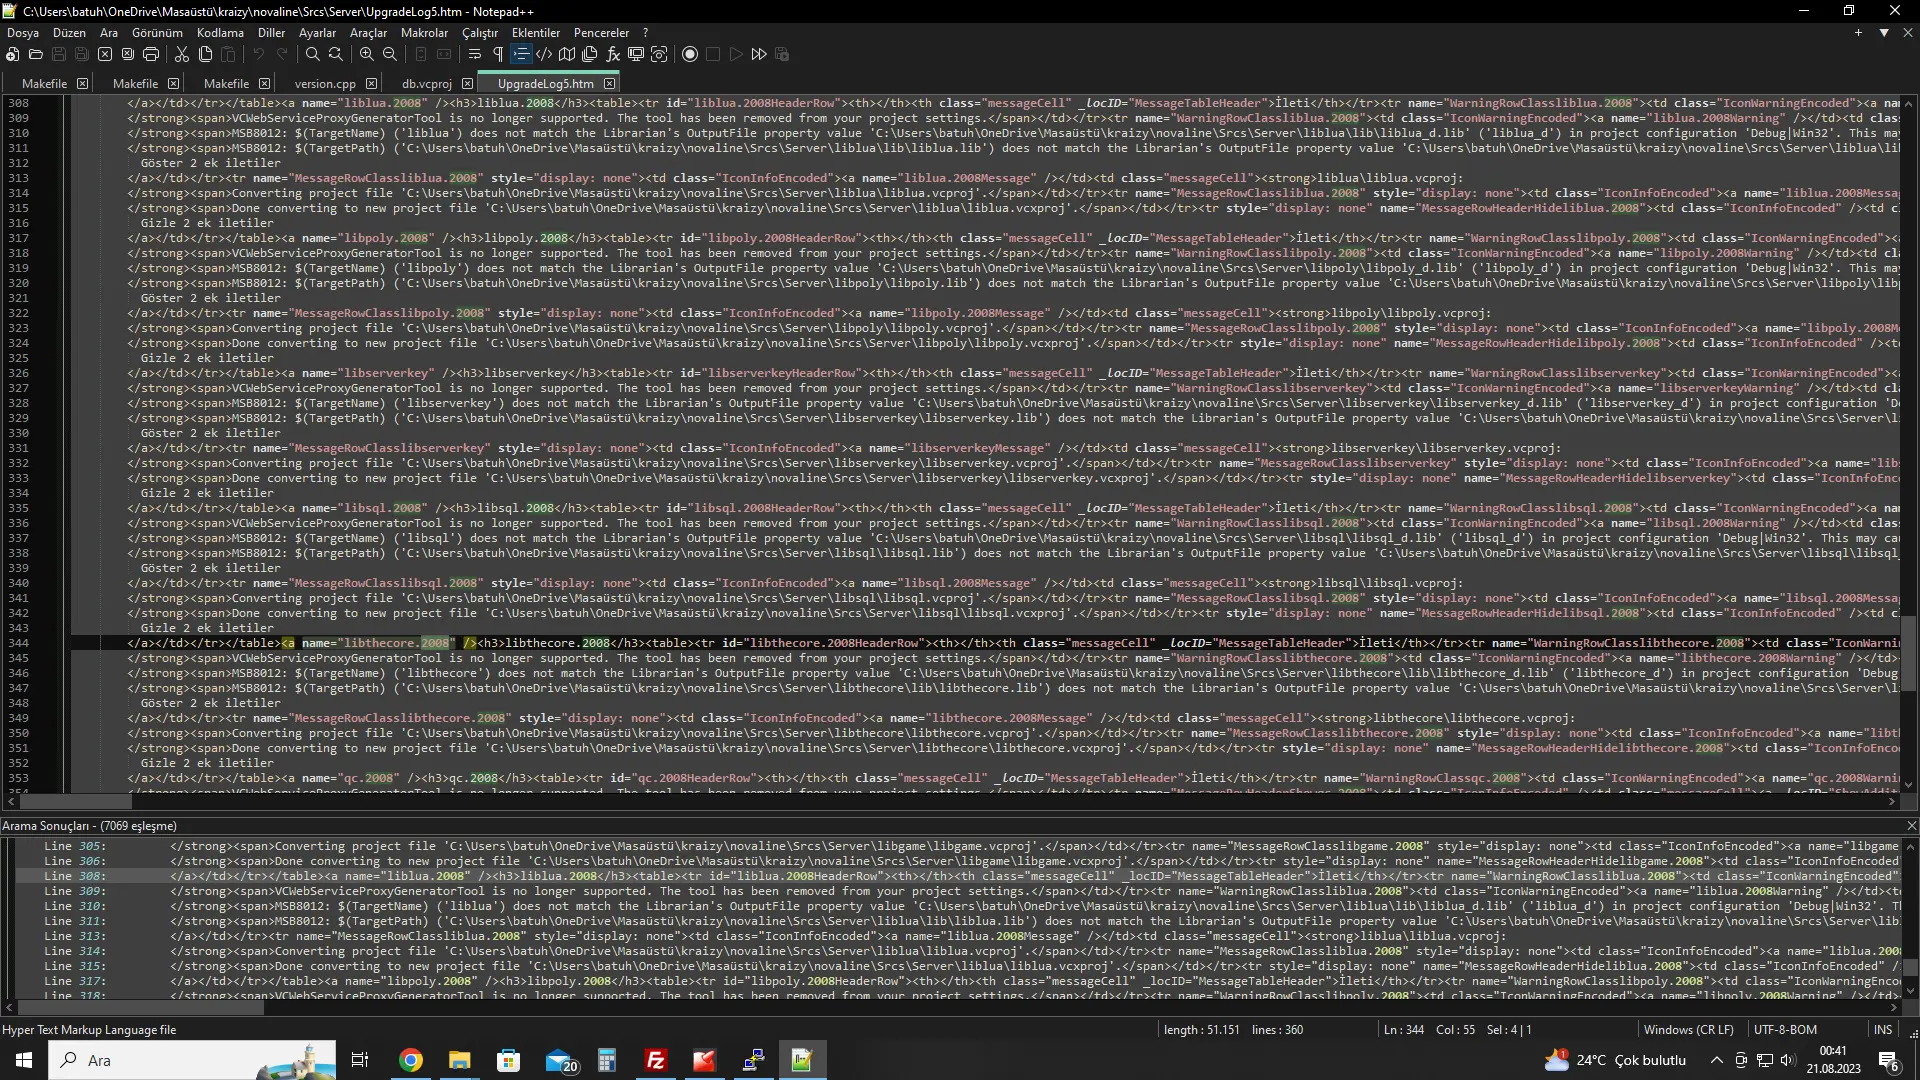
Task: Open the Makrolar menu
Action: (x=424, y=33)
